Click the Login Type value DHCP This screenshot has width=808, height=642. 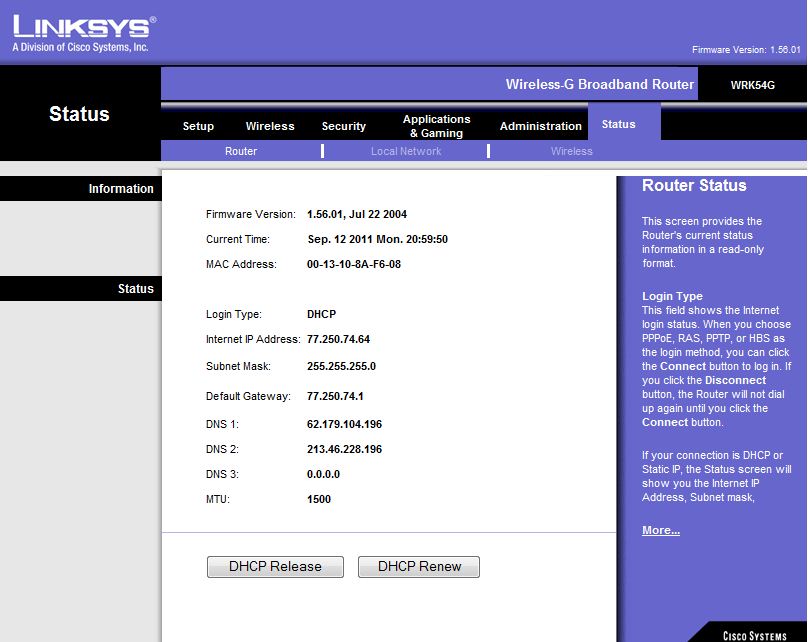pos(322,314)
